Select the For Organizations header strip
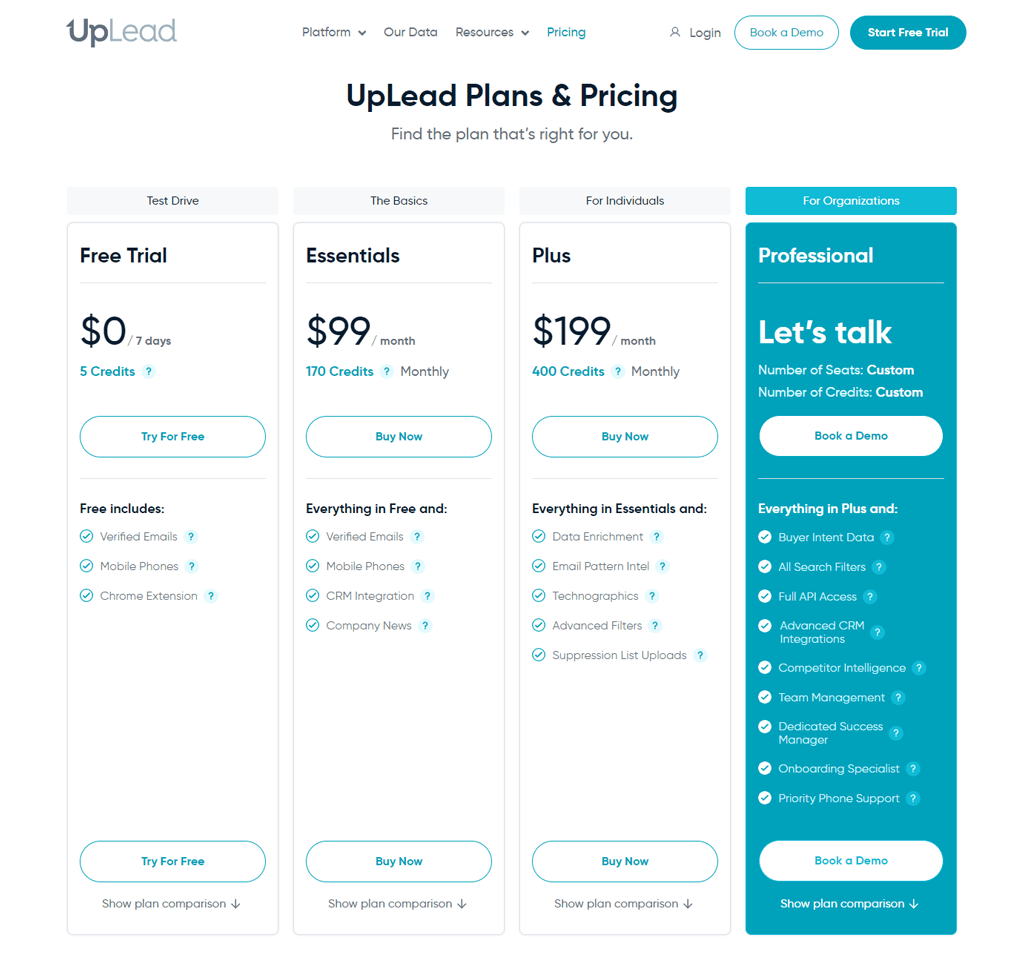1024x966 pixels. tap(850, 200)
